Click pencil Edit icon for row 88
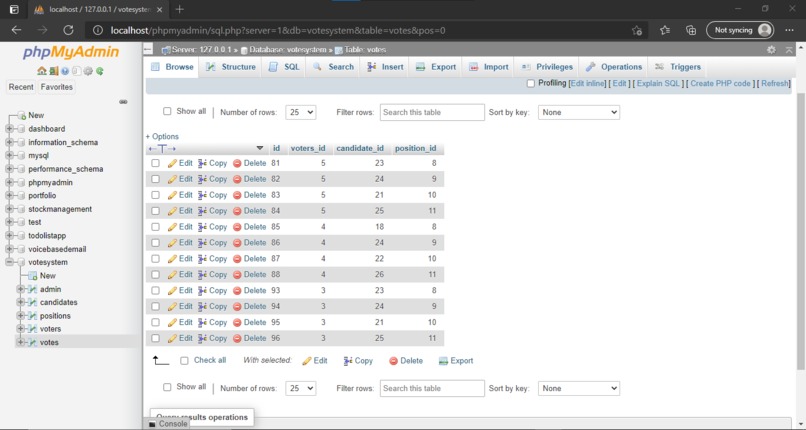Viewport: 806px width, 430px height. (172, 275)
